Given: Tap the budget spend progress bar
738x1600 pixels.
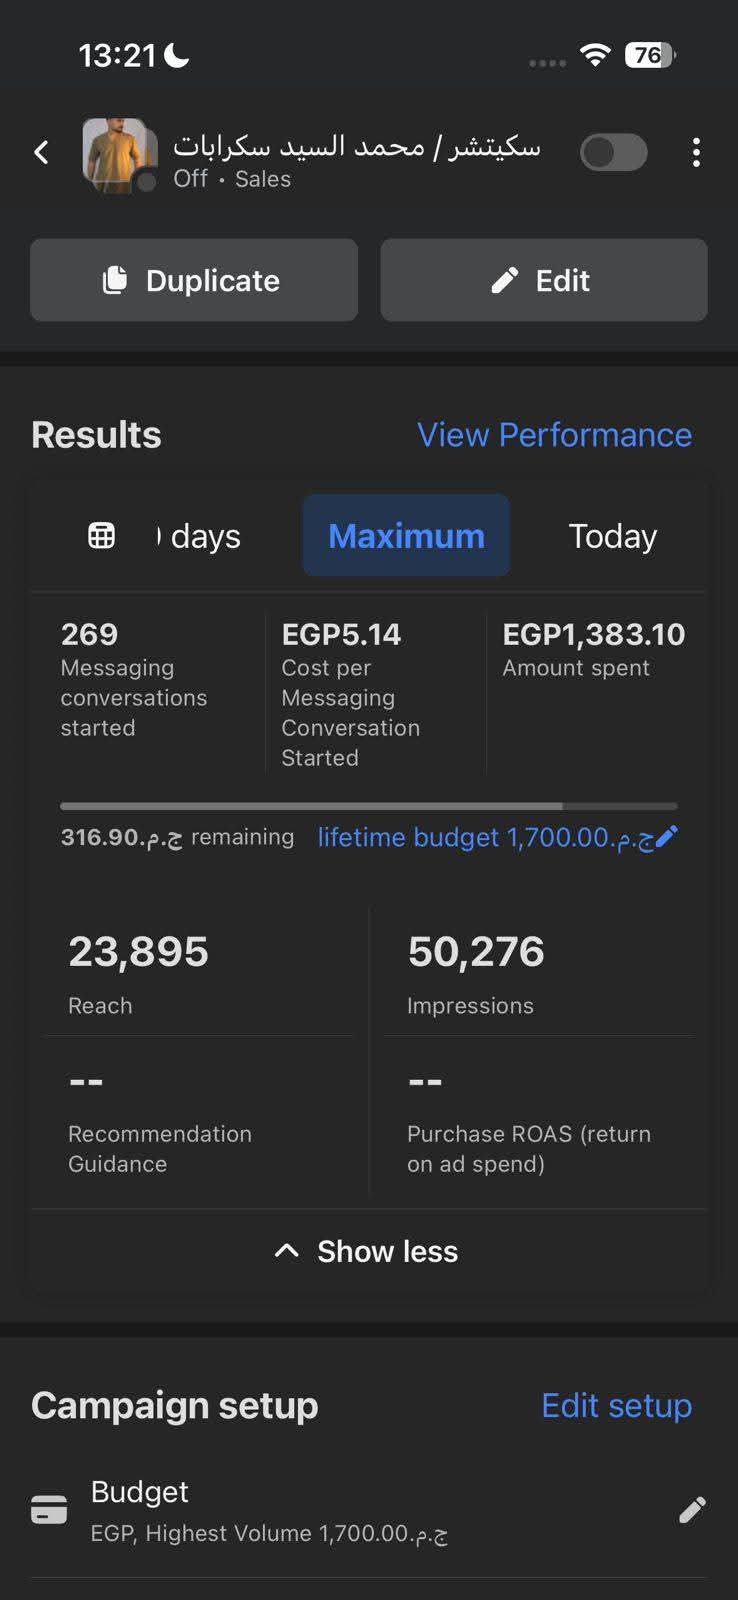Looking at the screenshot, I should click(x=368, y=806).
